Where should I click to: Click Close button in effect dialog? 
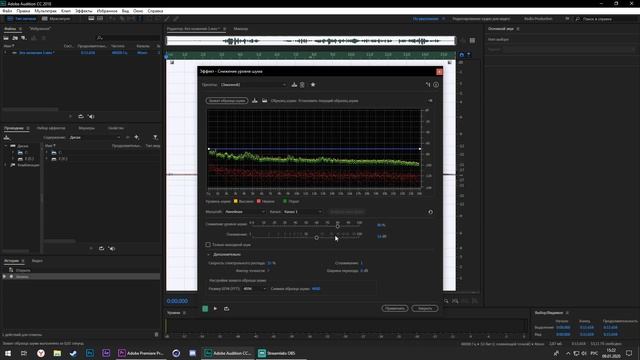[425, 308]
